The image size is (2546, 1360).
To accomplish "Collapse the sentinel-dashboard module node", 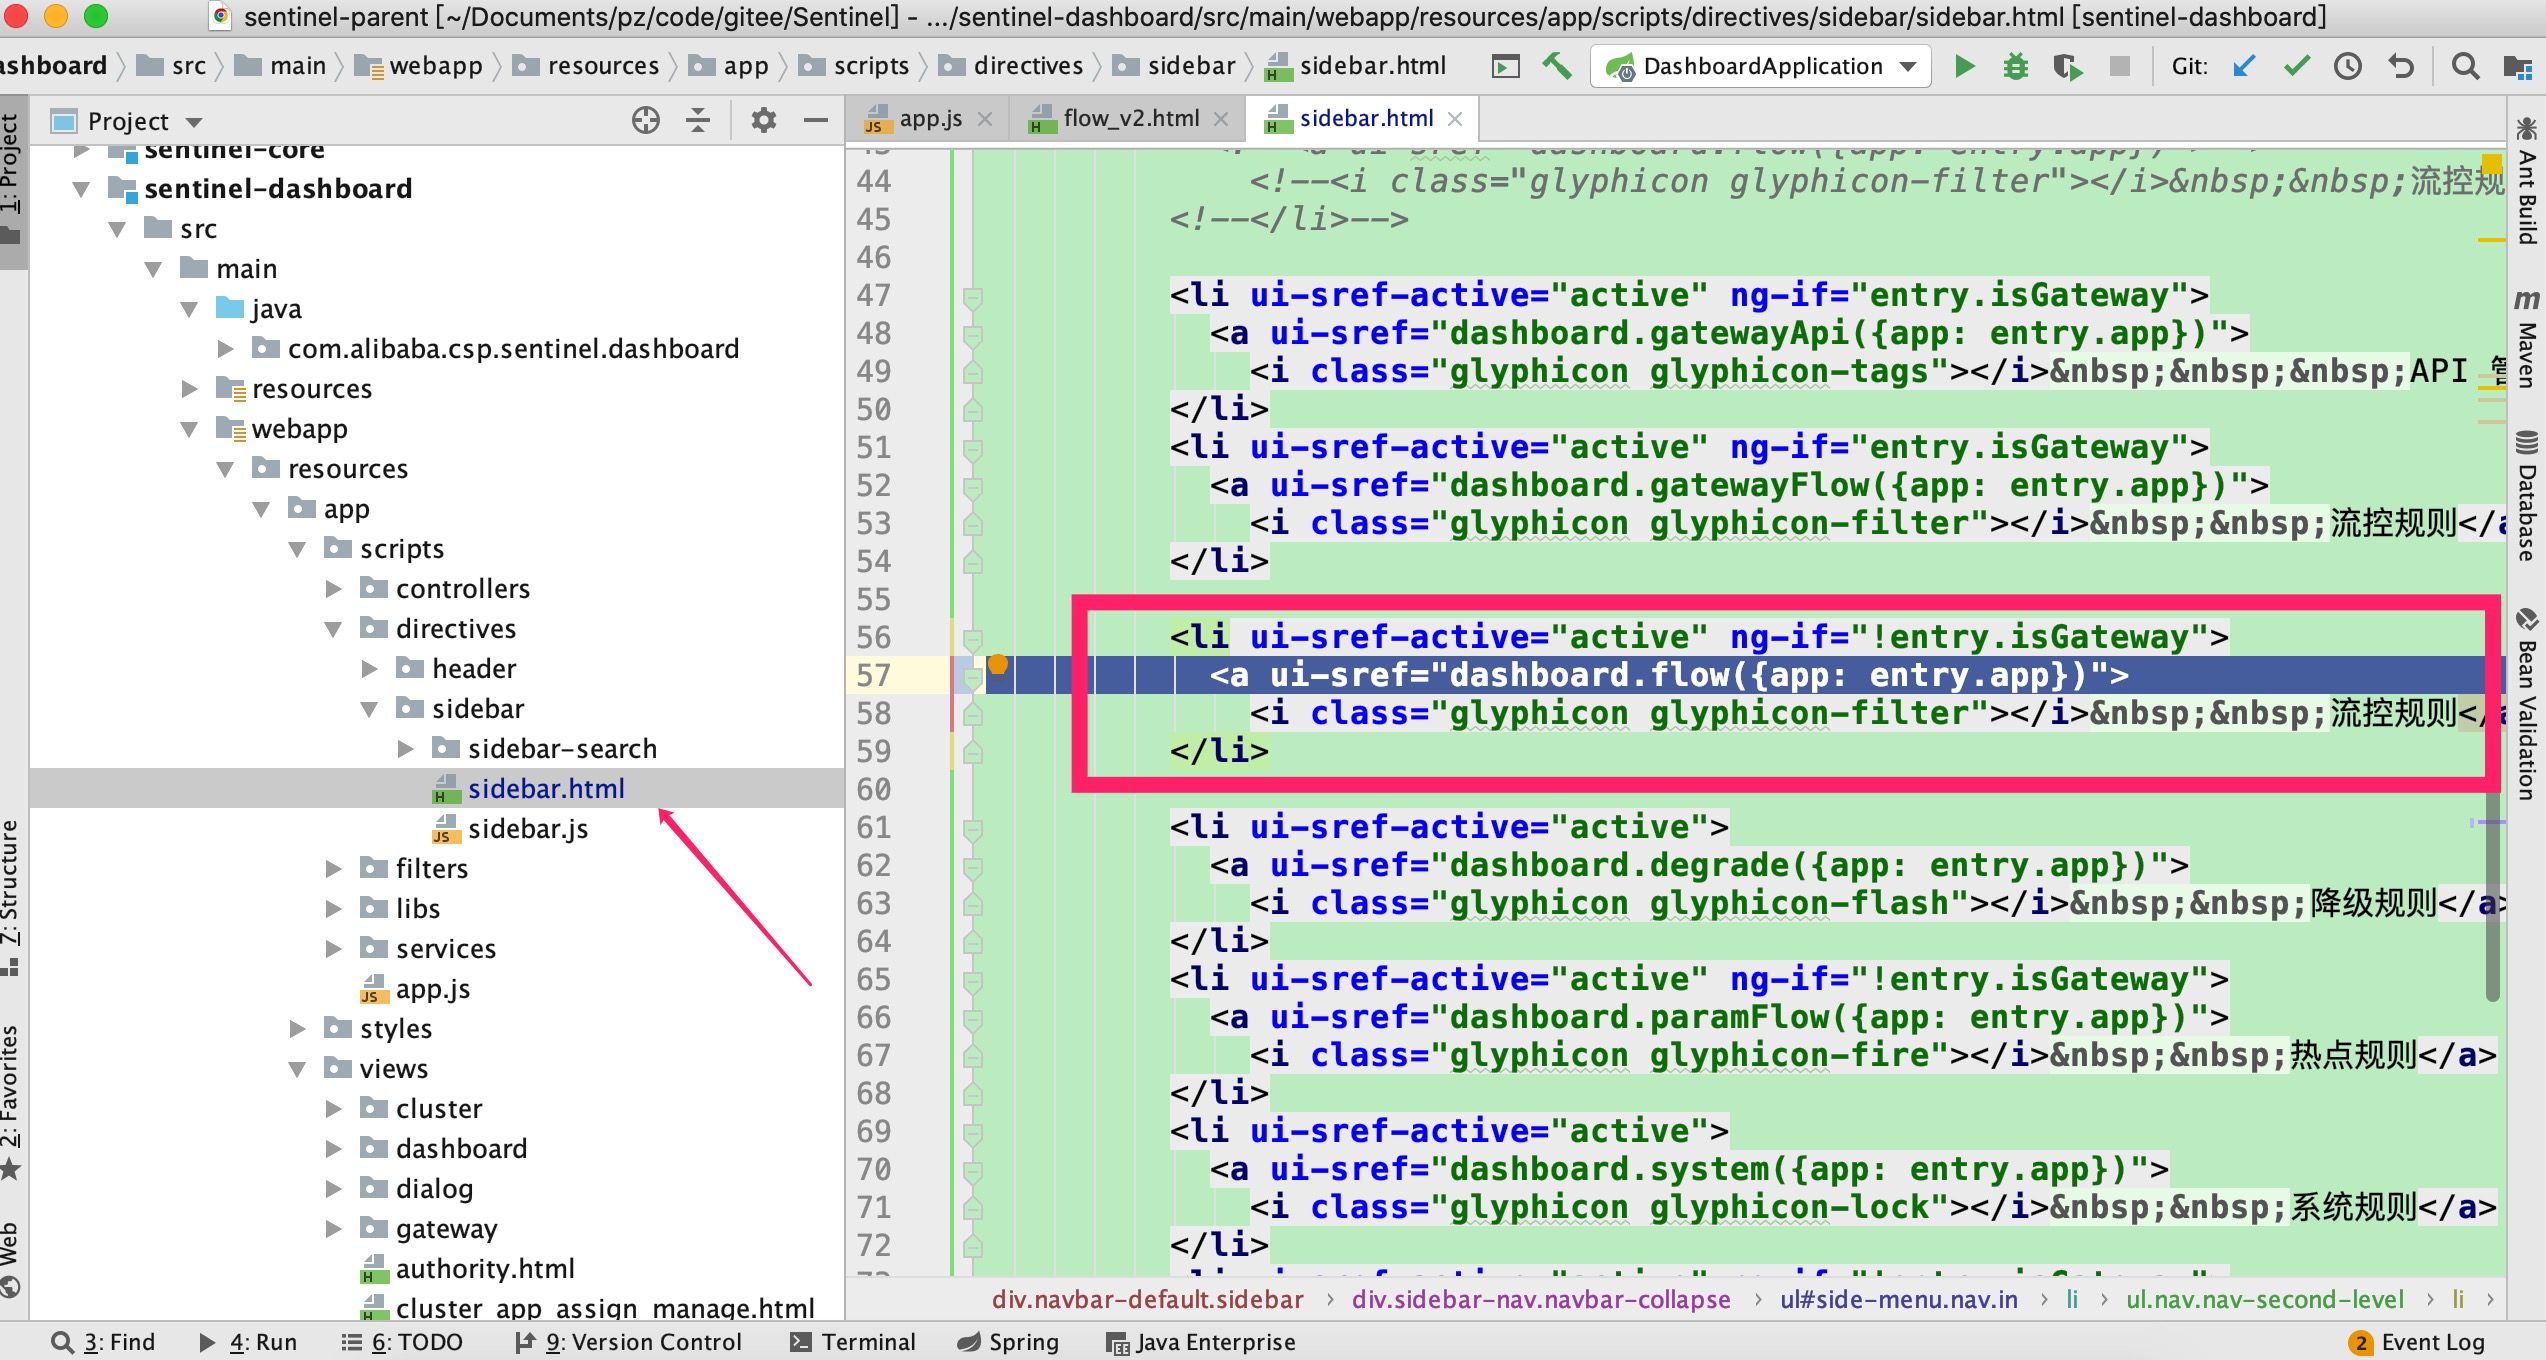I will [x=82, y=189].
